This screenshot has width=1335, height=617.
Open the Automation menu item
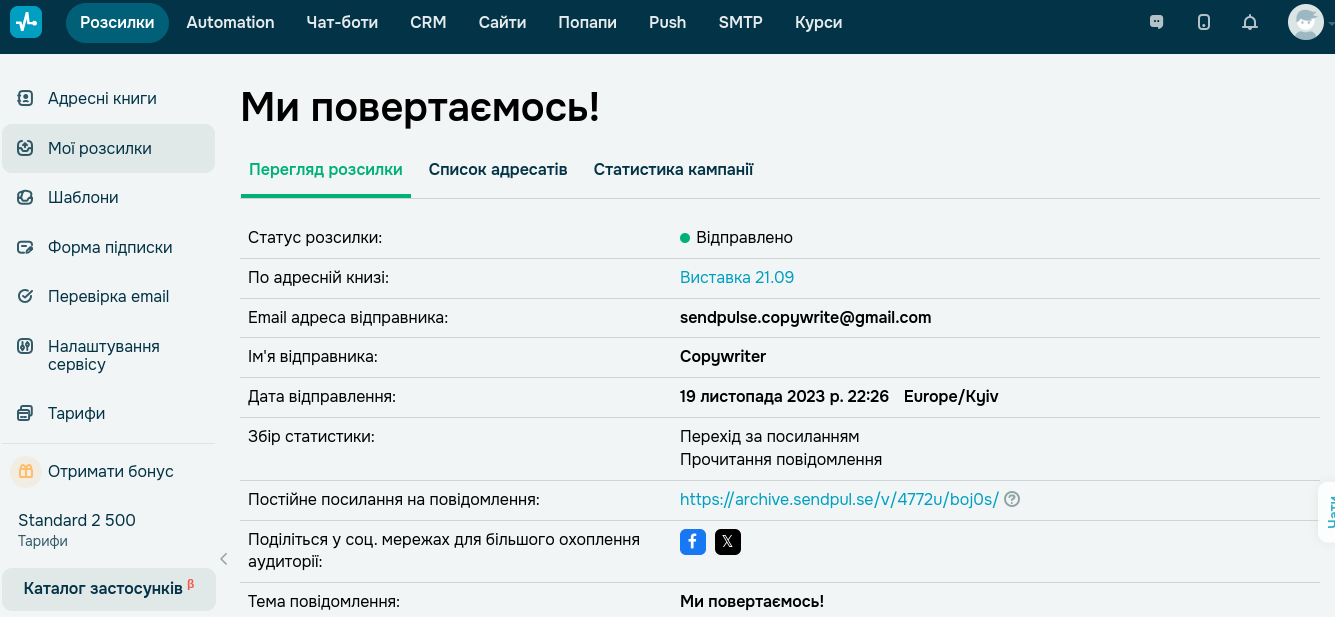pyautogui.click(x=230, y=22)
